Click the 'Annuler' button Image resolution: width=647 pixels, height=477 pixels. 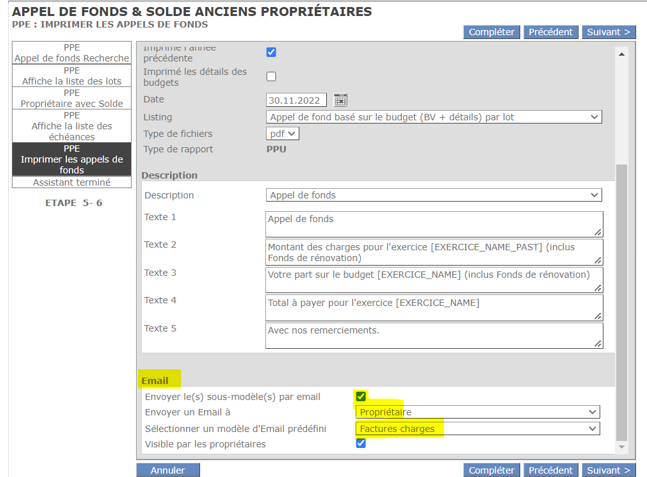pyautogui.click(x=168, y=470)
